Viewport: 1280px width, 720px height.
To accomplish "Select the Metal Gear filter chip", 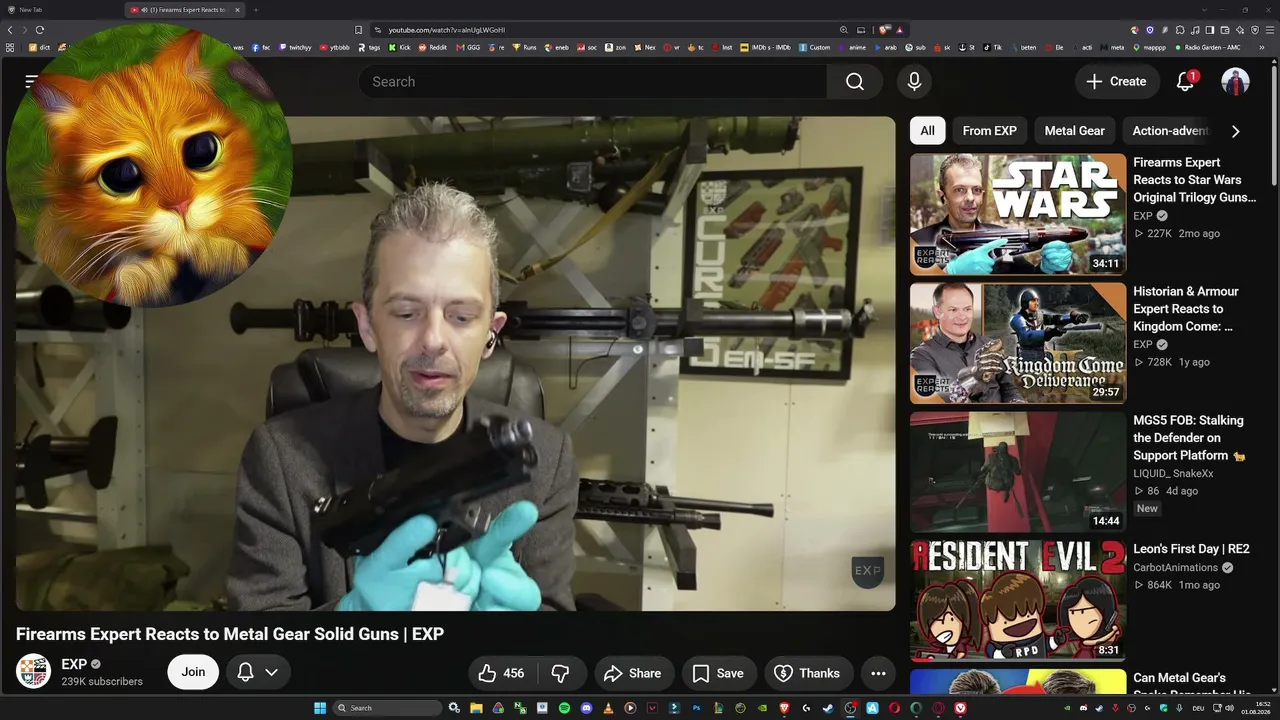I will (1074, 131).
